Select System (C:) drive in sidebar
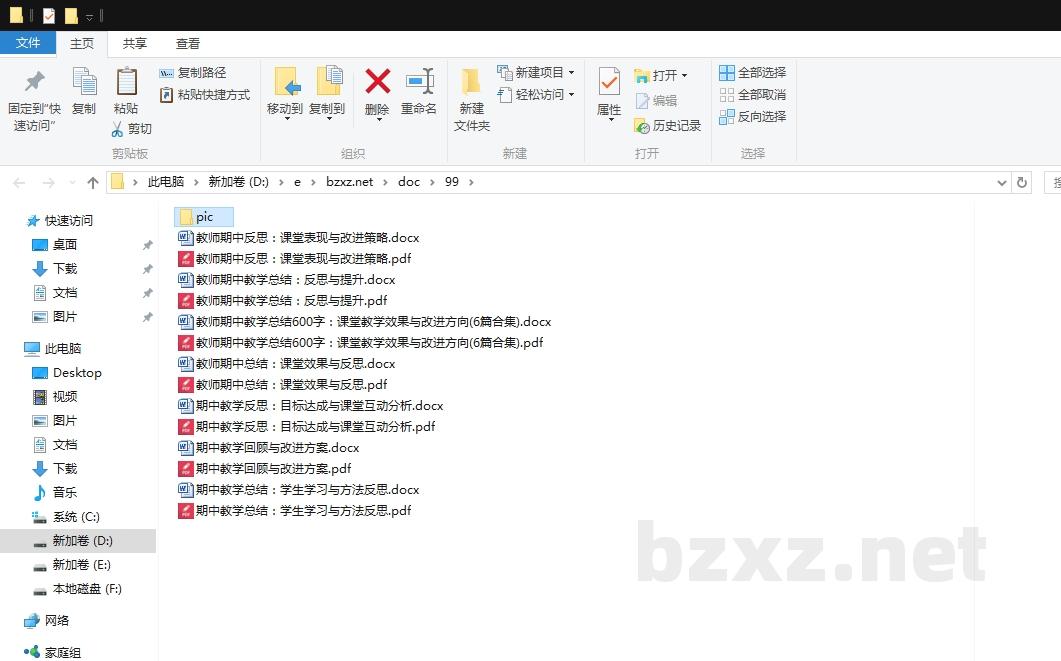Screen dimensions: 1061x661 pos(76,517)
